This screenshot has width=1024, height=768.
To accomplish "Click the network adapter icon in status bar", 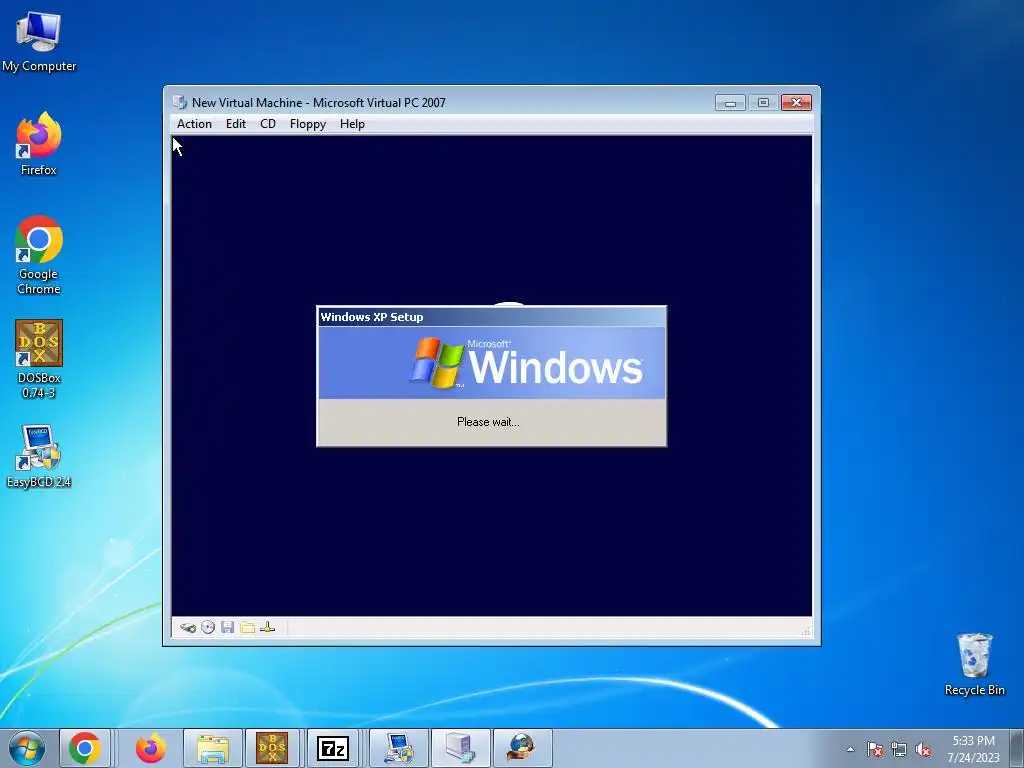I will [267, 628].
